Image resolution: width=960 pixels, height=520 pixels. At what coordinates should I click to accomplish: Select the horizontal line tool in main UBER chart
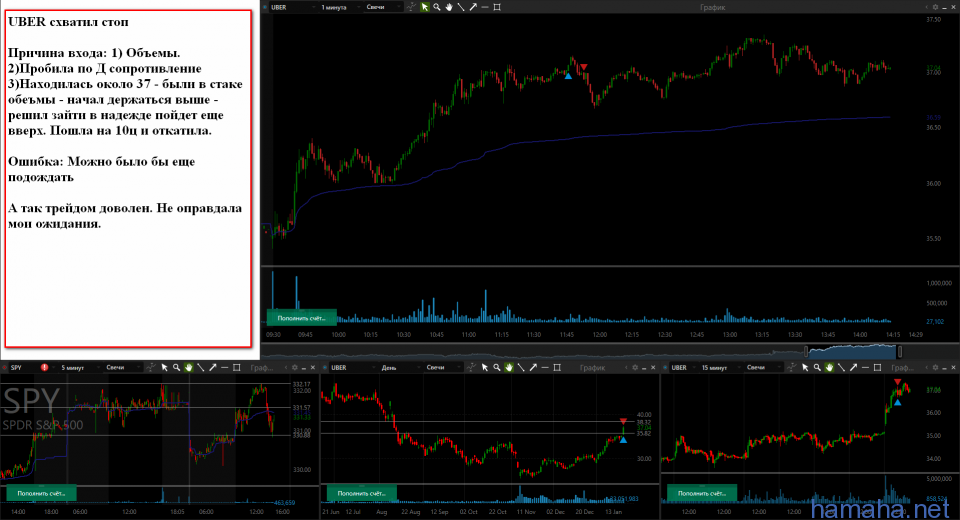(485, 7)
